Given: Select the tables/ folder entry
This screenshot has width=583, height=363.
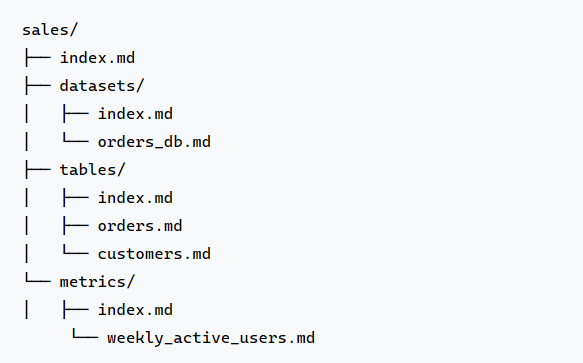Looking at the screenshot, I should (x=93, y=170).
